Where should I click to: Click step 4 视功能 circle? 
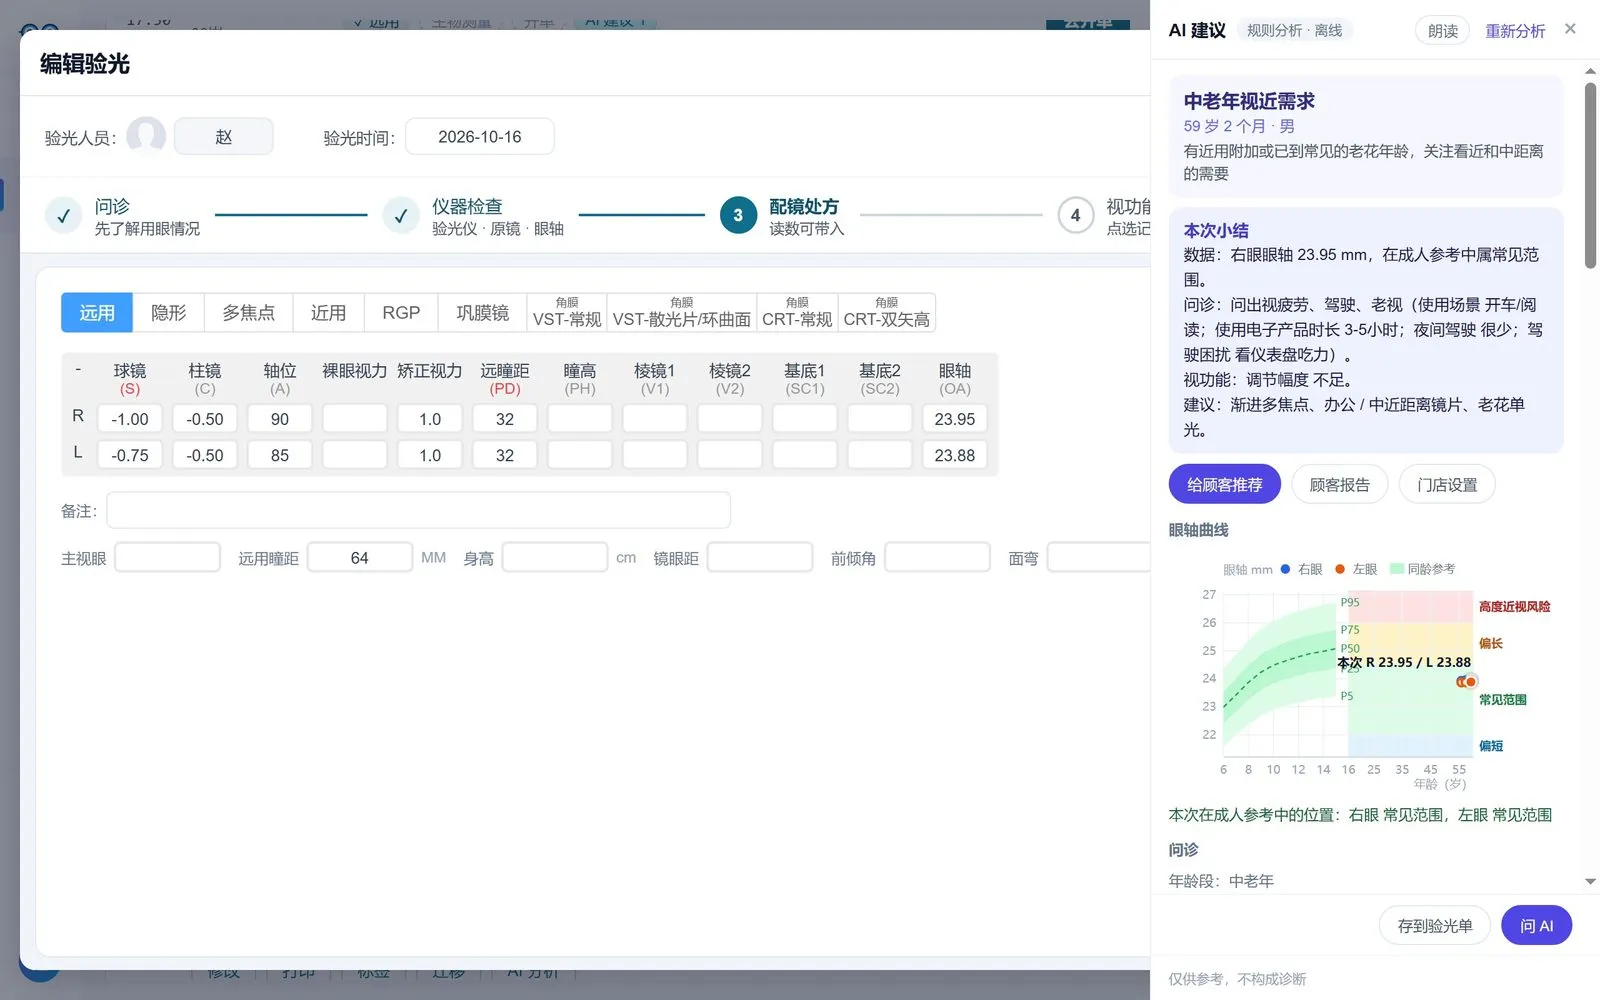point(1075,215)
